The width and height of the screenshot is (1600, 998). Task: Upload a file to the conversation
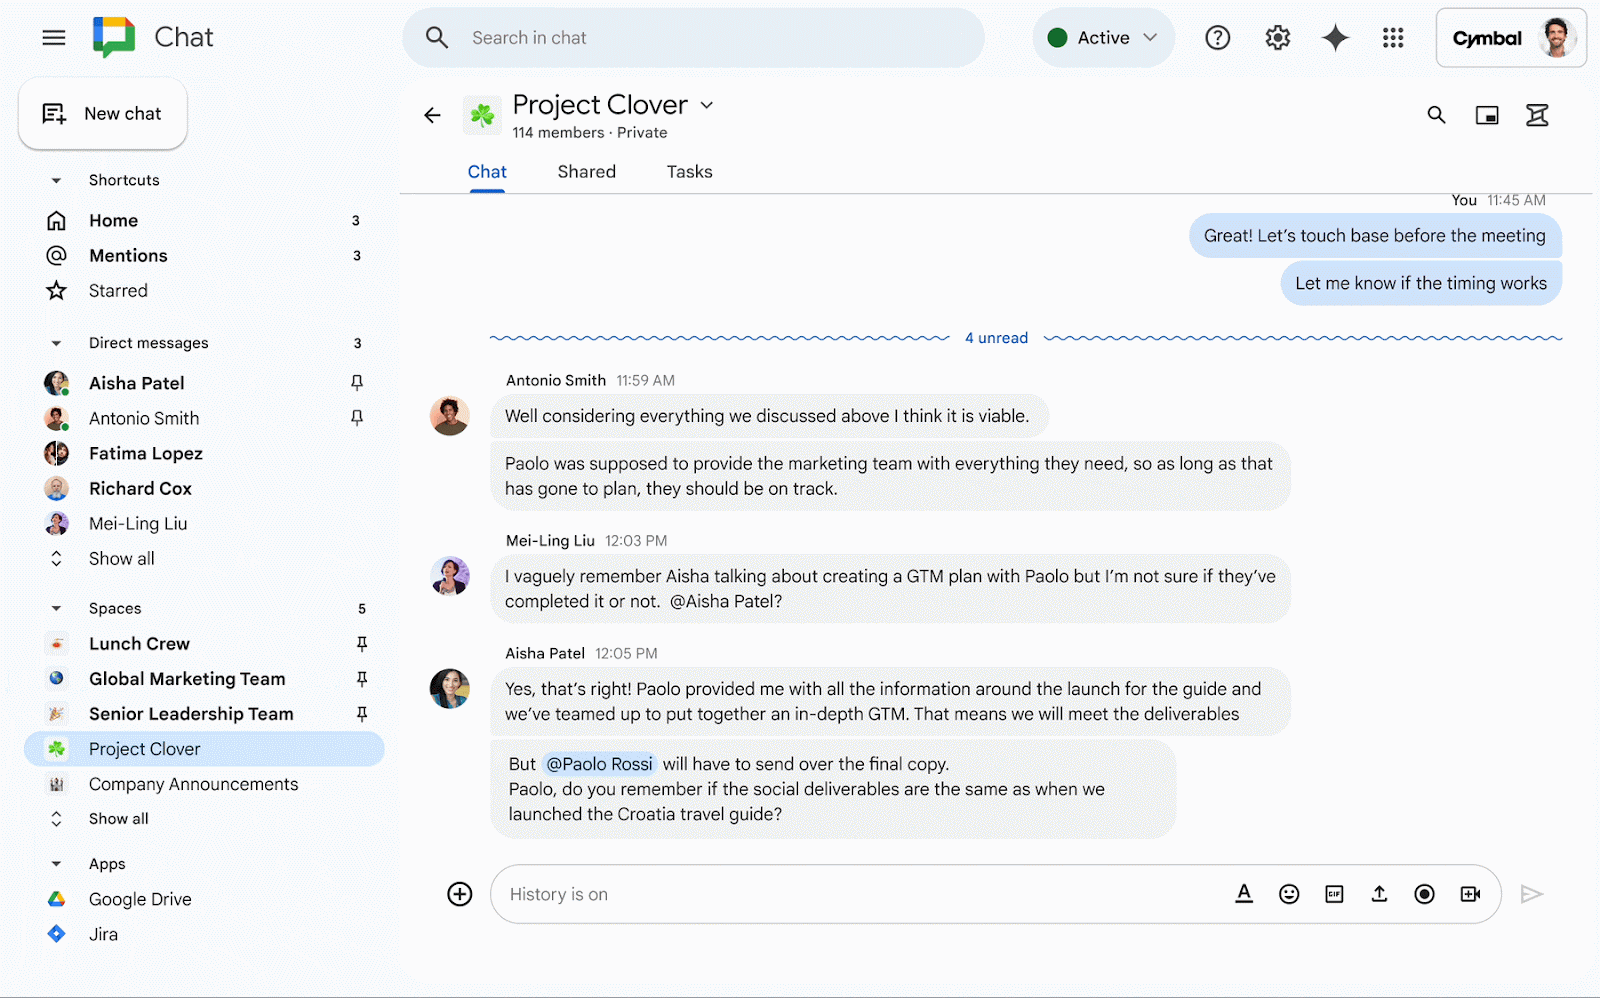1379,894
